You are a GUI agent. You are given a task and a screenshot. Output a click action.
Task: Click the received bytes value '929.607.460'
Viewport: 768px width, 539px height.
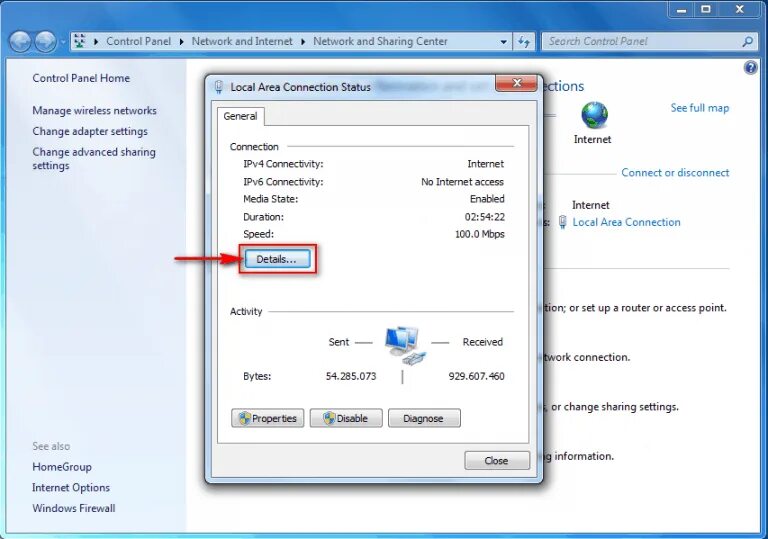[x=477, y=376]
